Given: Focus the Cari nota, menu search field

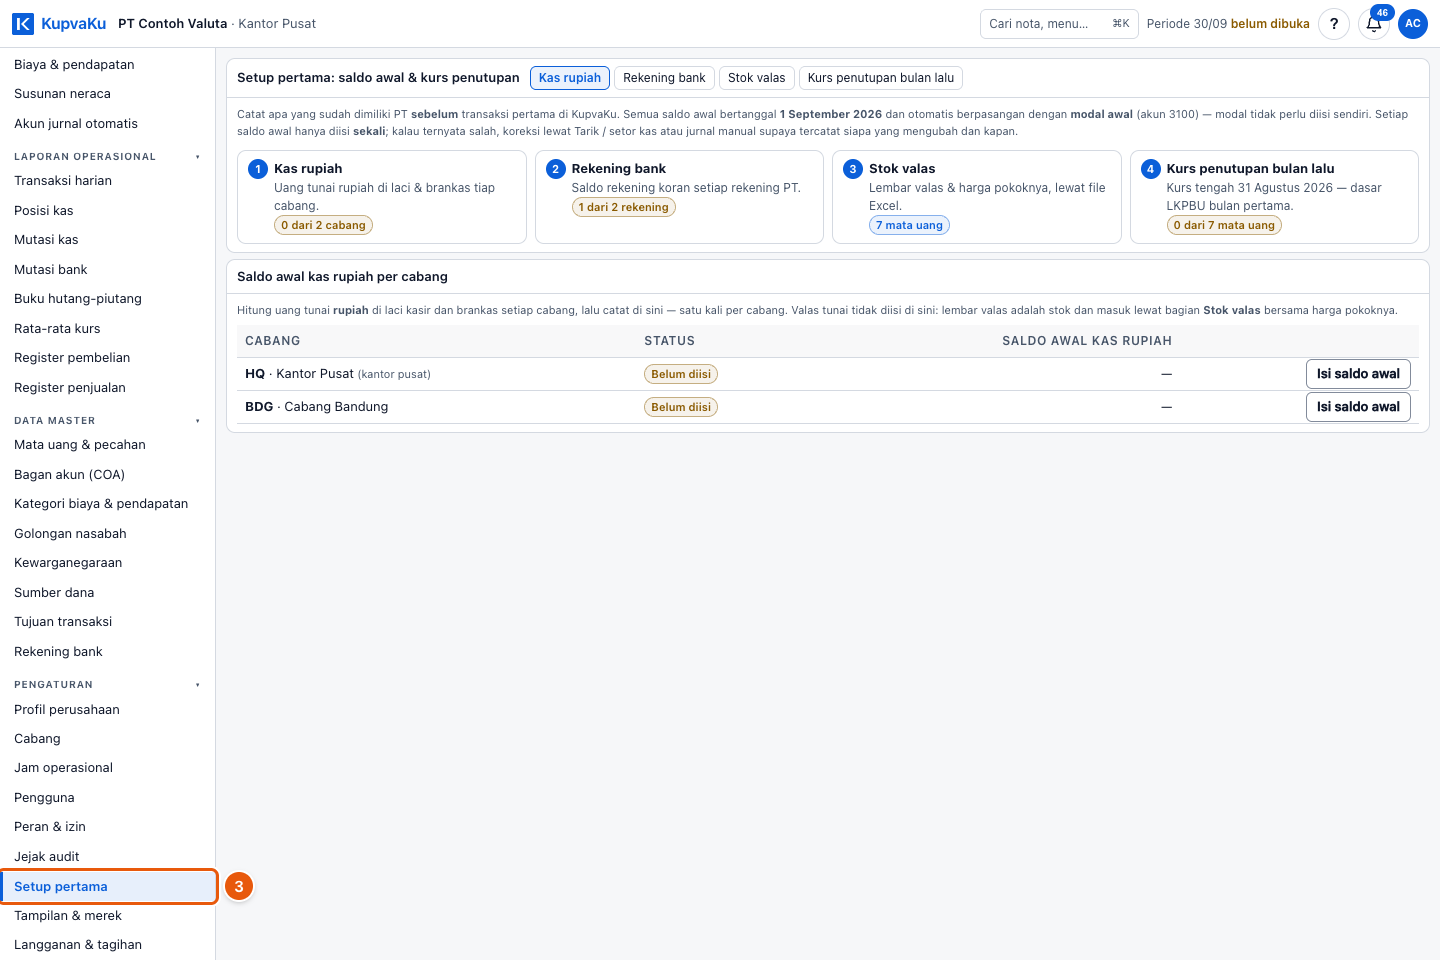Looking at the screenshot, I should pyautogui.click(x=1059, y=23).
